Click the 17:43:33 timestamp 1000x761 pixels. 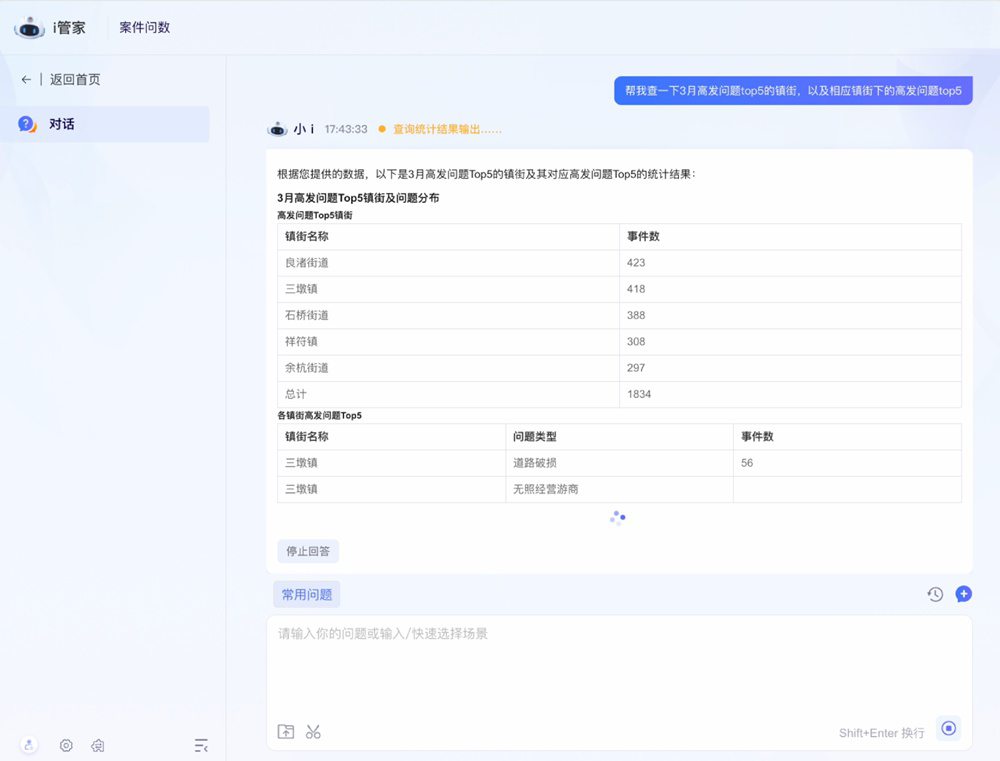346,129
